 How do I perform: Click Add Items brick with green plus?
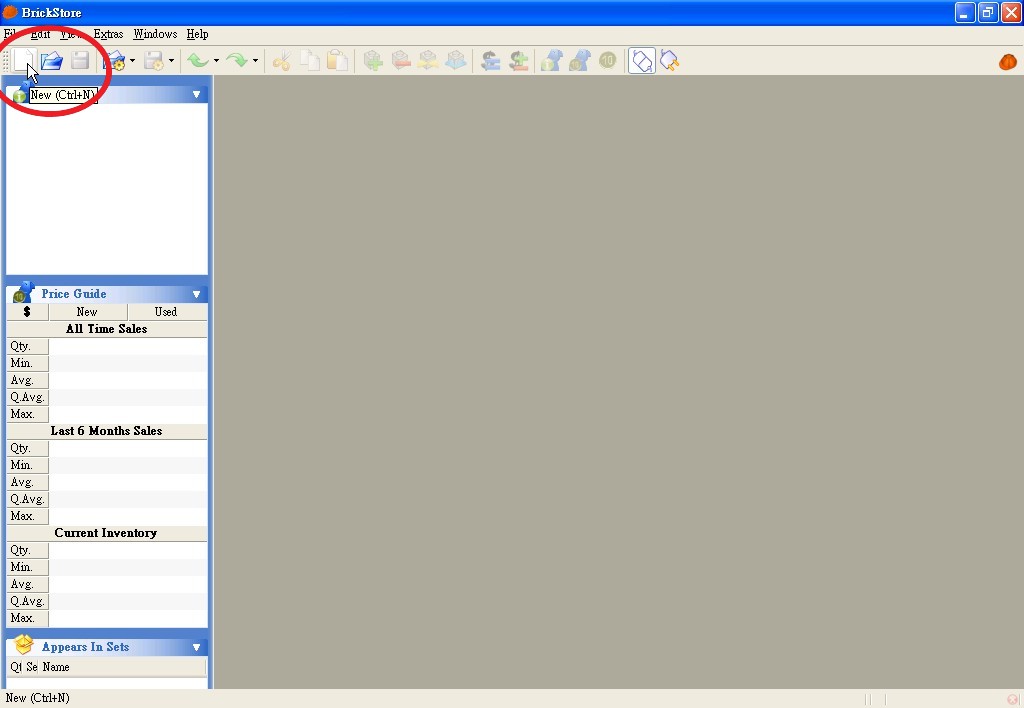point(373,61)
